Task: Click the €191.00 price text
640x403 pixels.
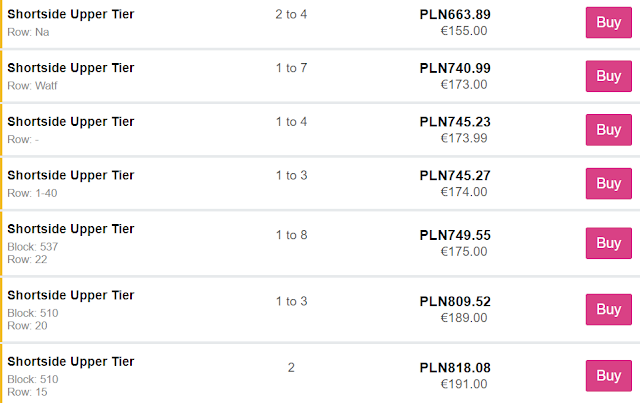Action: (464, 384)
